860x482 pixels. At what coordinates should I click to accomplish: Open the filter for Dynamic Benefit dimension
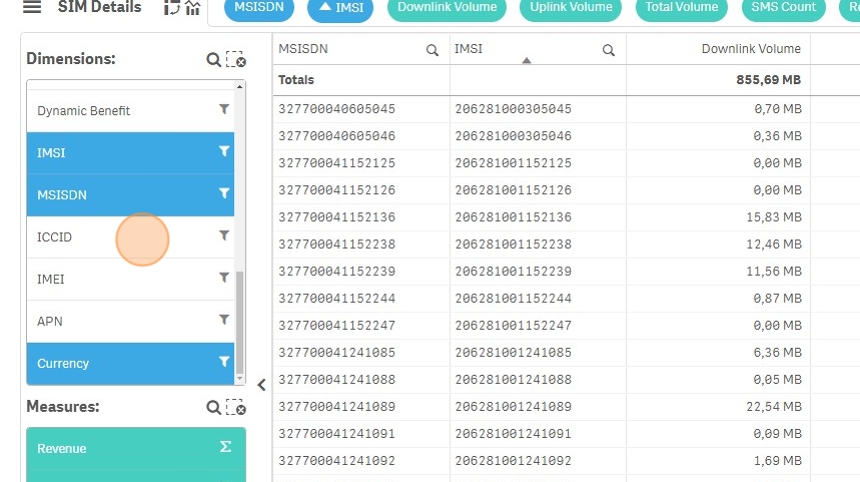[224, 109]
